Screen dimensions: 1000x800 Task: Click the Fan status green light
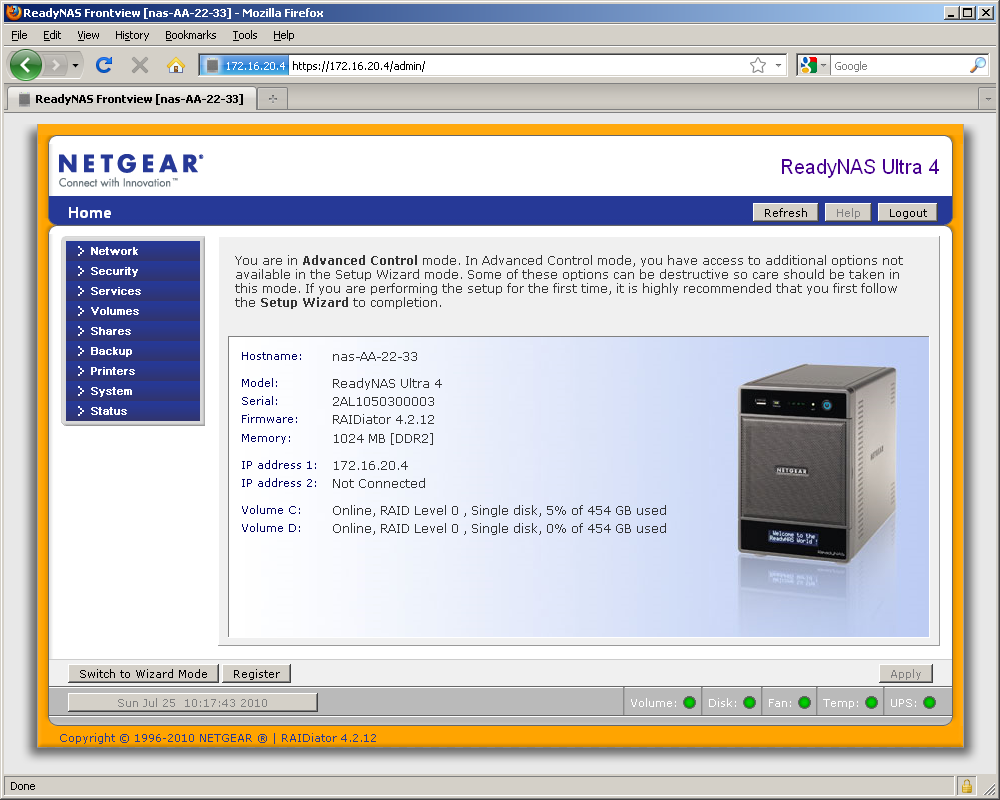tap(804, 702)
